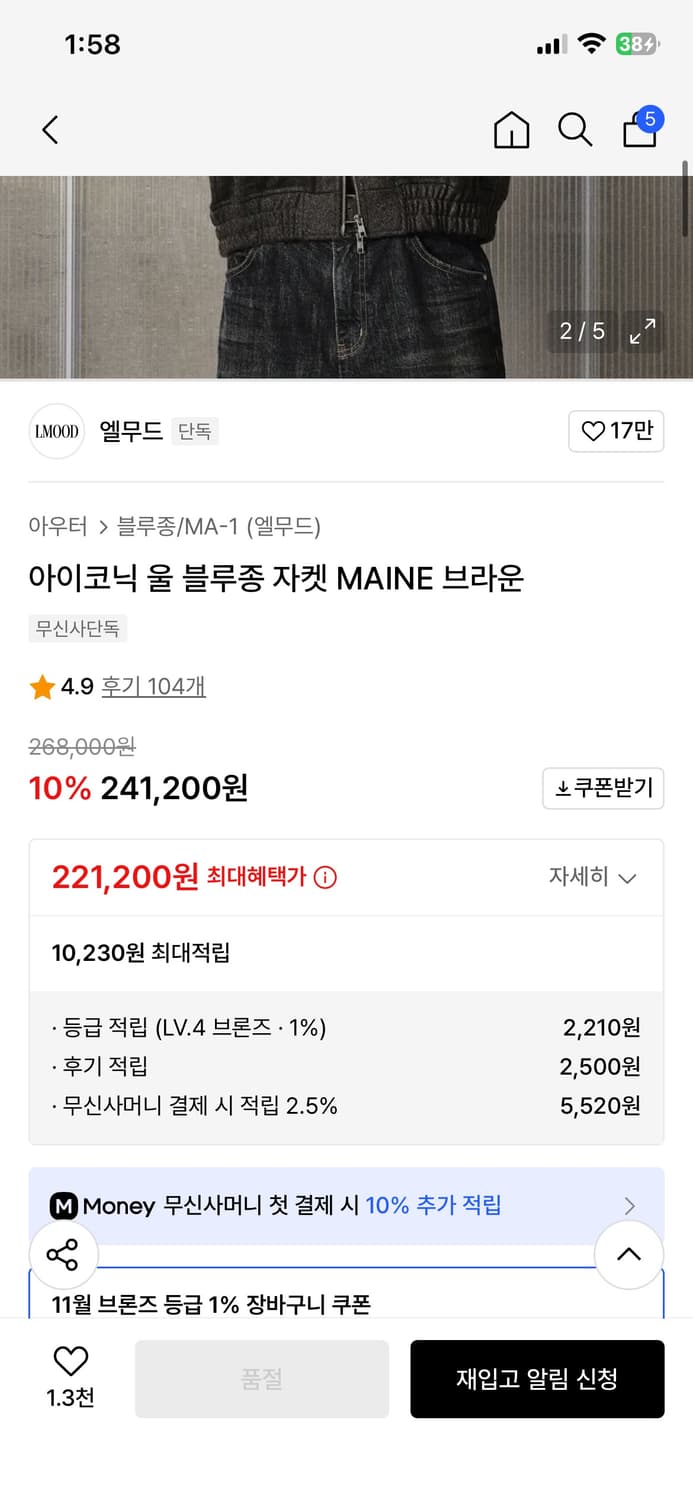Select the 아우터 breadcrumb category
Image resolution: width=693 pixels, height=1500 pixels.
[58, 524]
